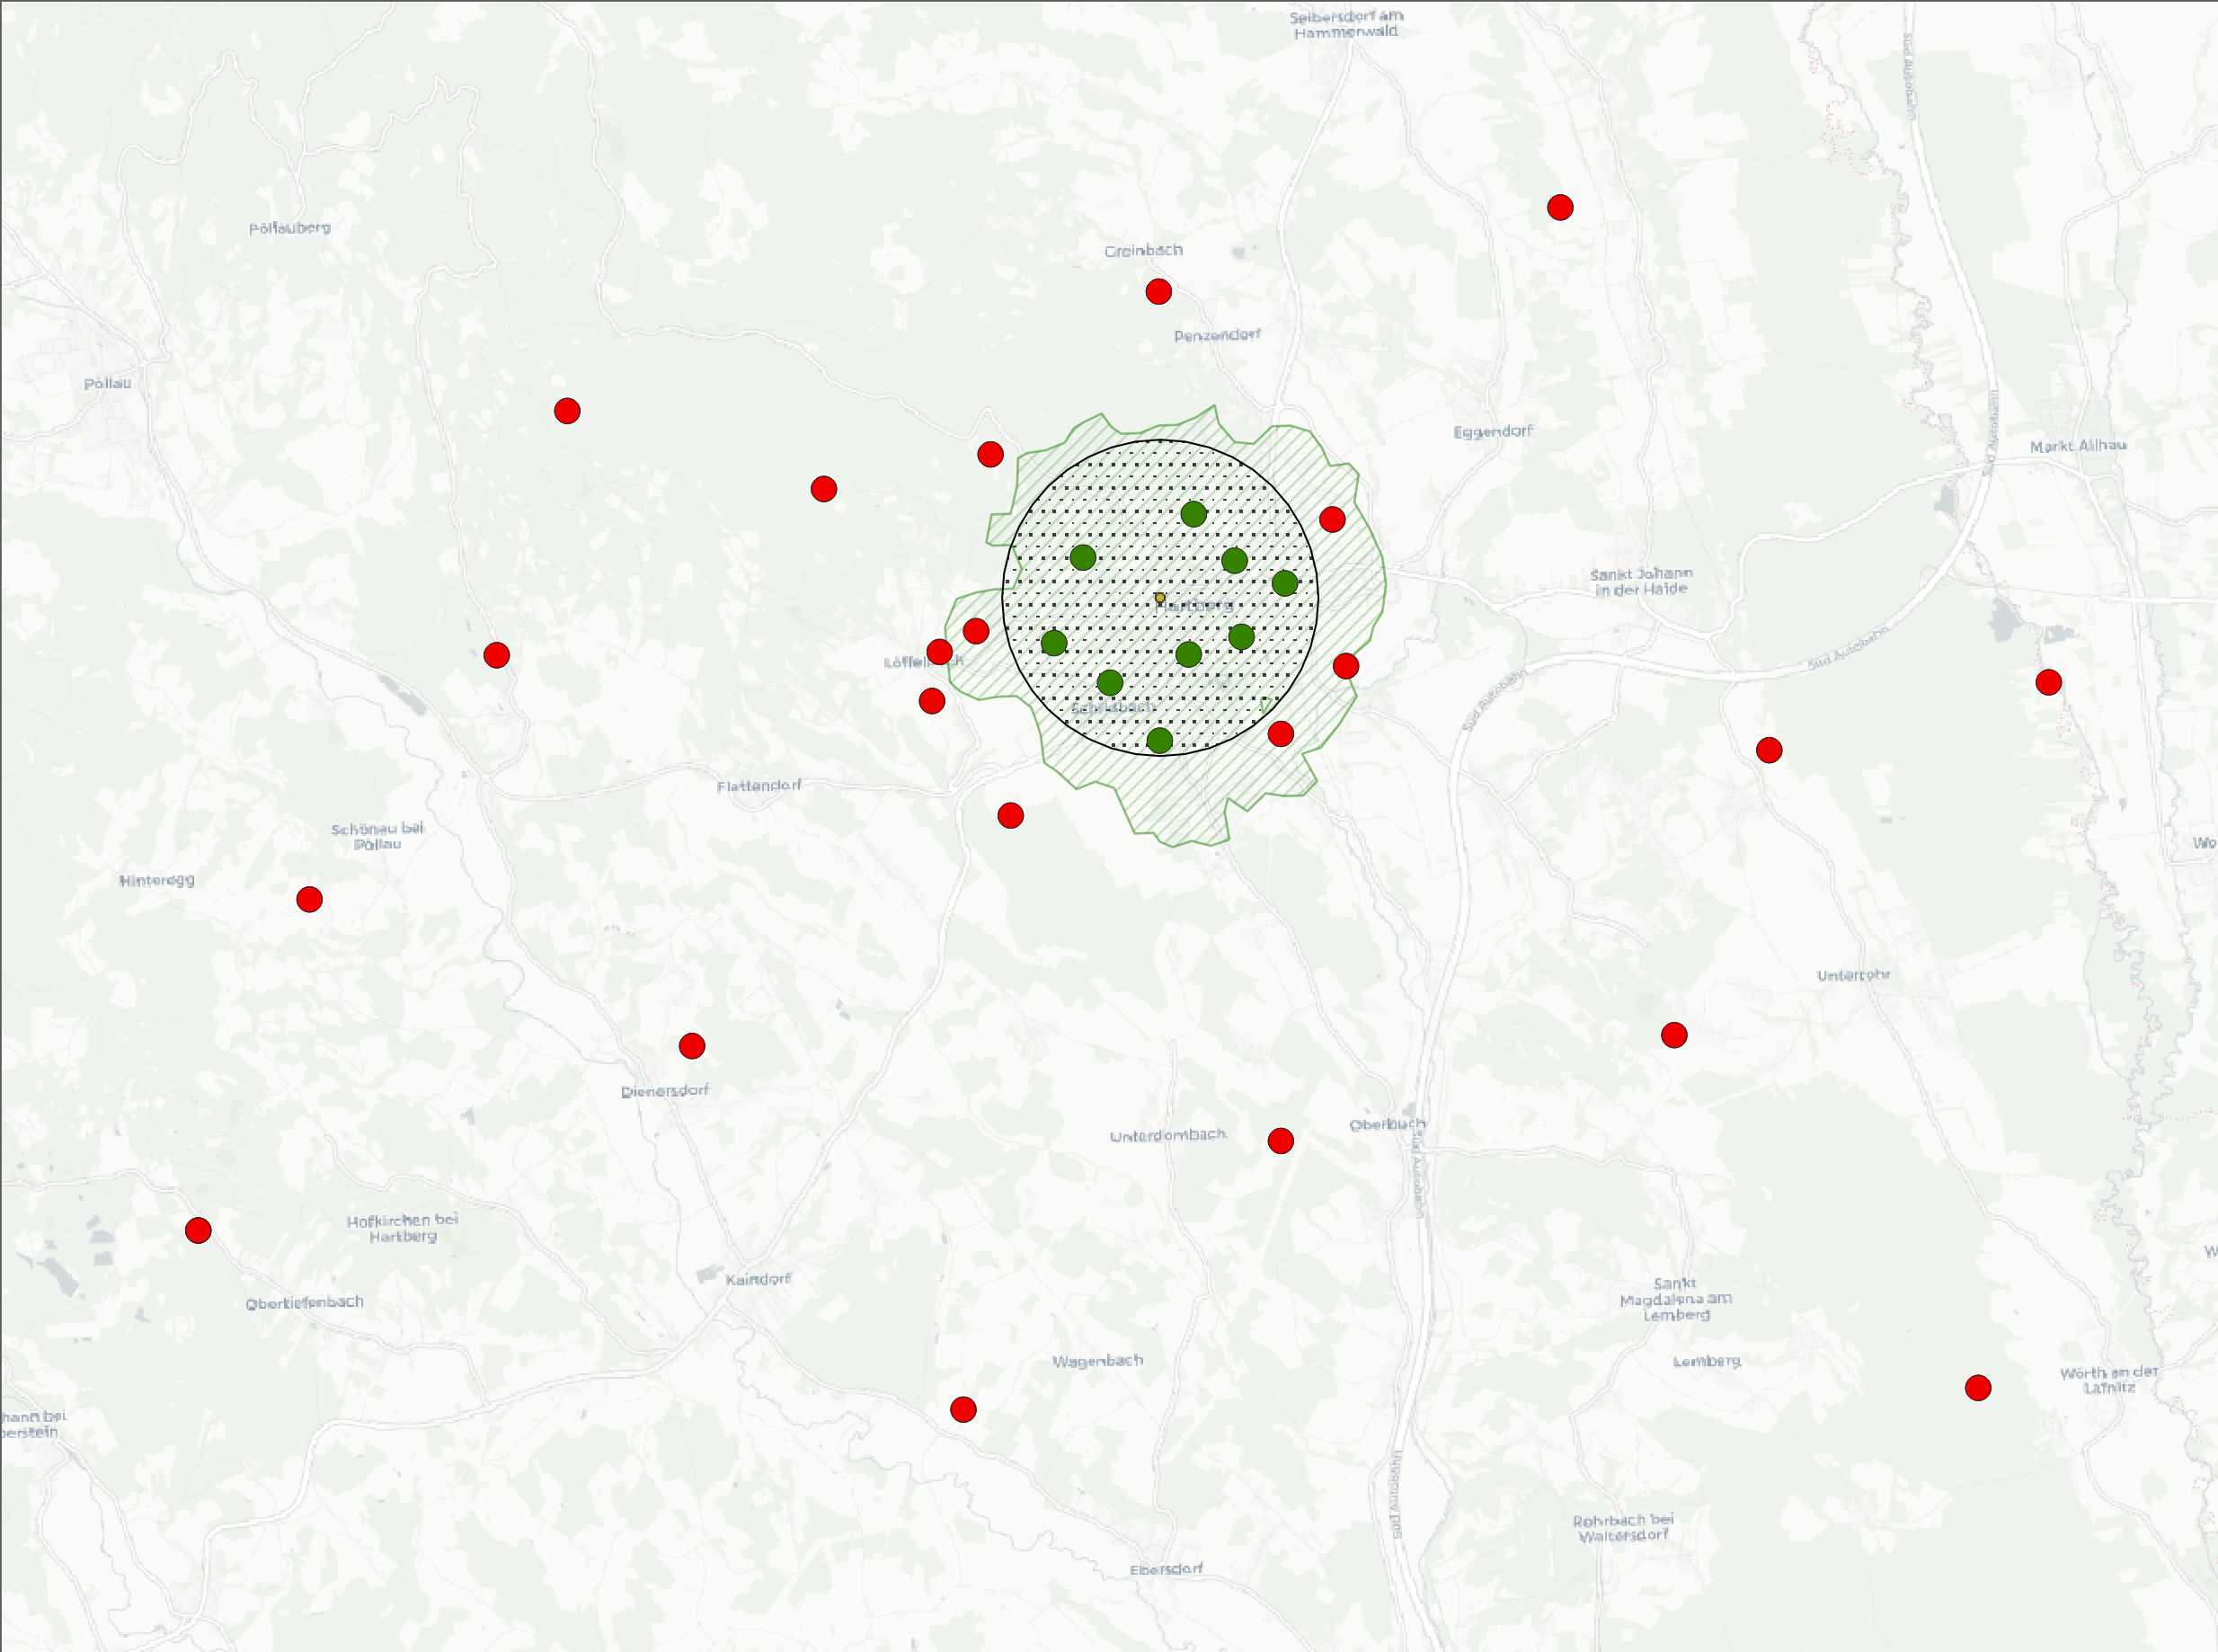The height and width of the screenshot is (1652, 2218).
Task: Select the small orange center point at Hartberg
Action: point(1160,597)
